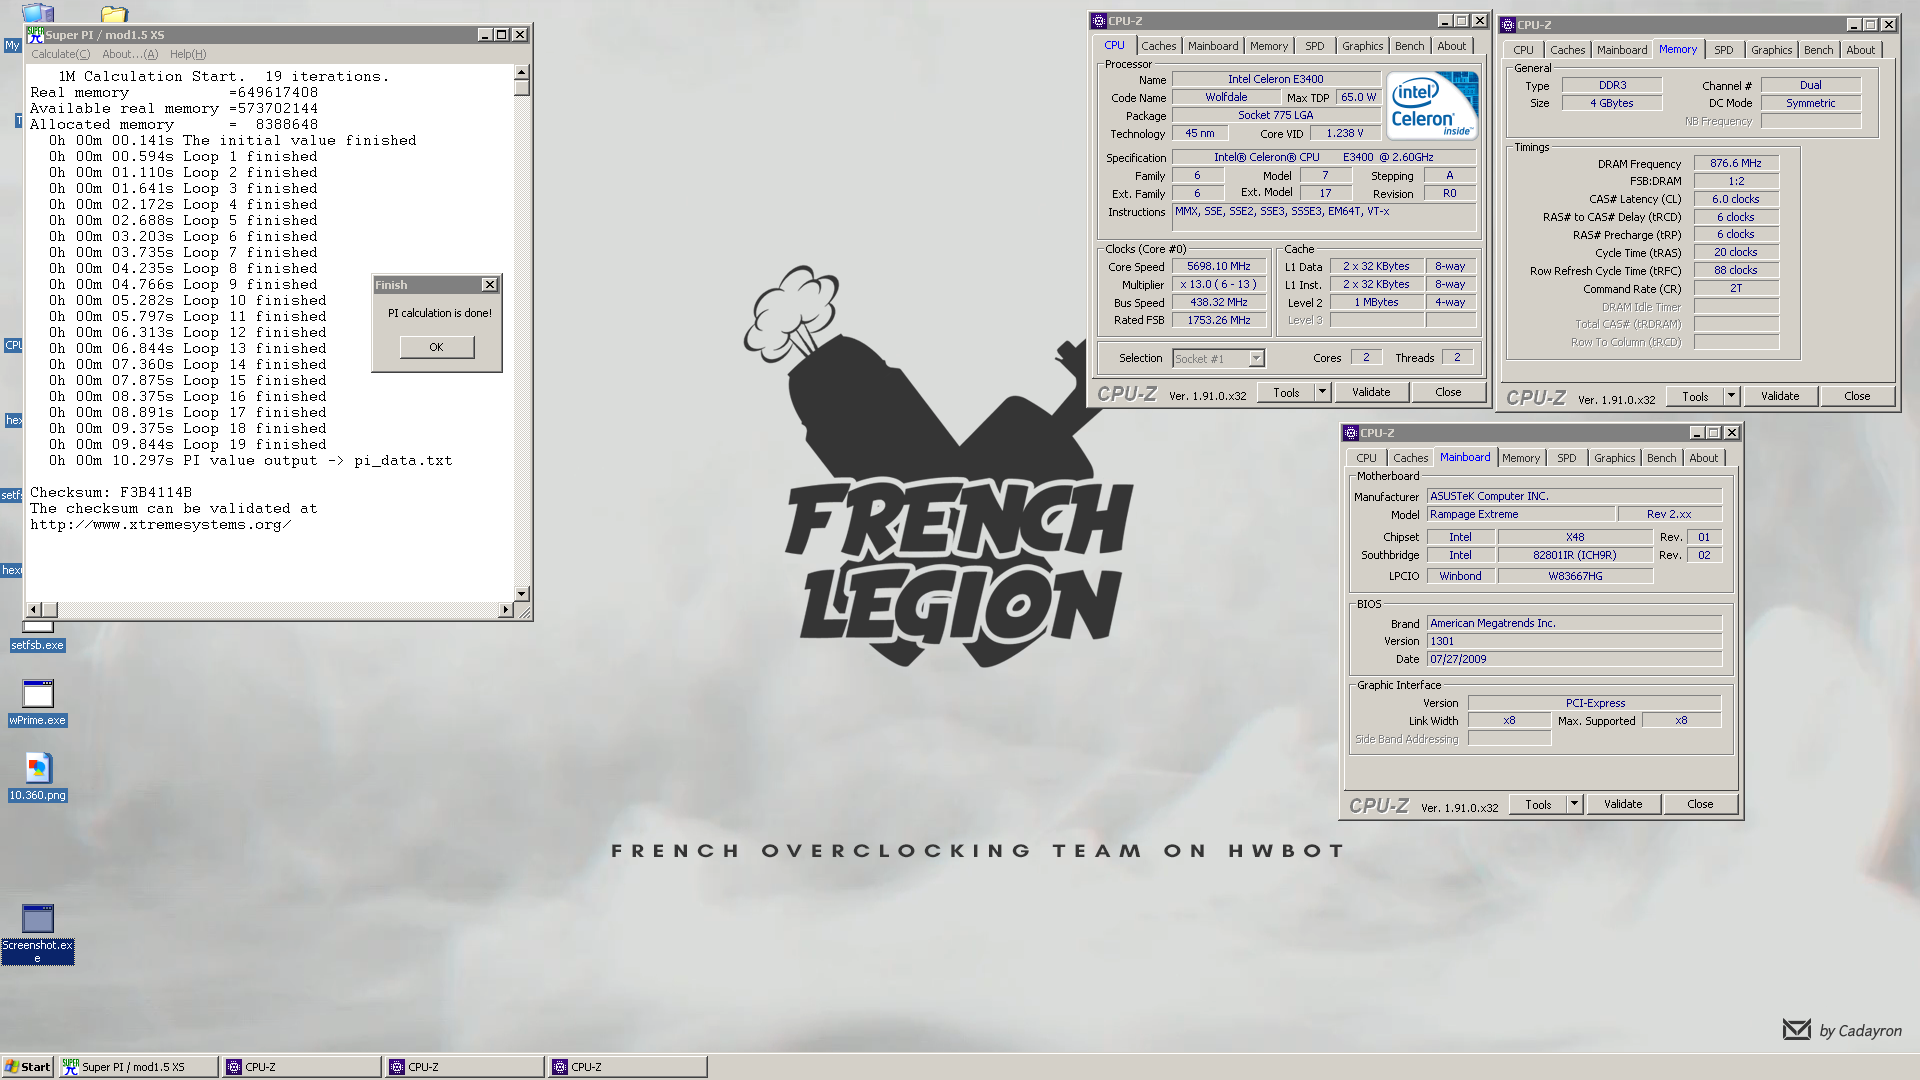
Task: Open Bench tab in CPU window
Action: pos(1409,46)
